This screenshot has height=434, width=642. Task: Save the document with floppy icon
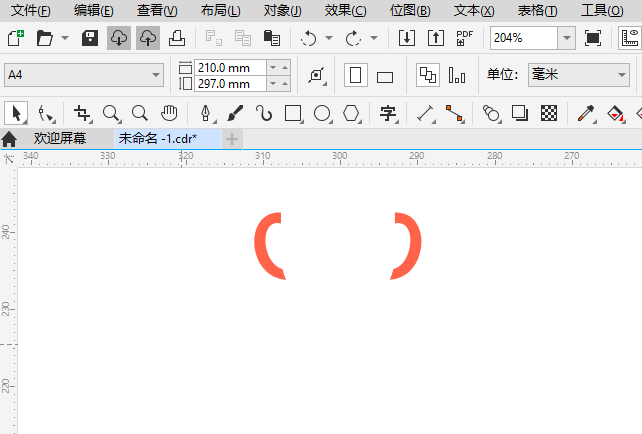pyautogui.click(x=90, y=38)
